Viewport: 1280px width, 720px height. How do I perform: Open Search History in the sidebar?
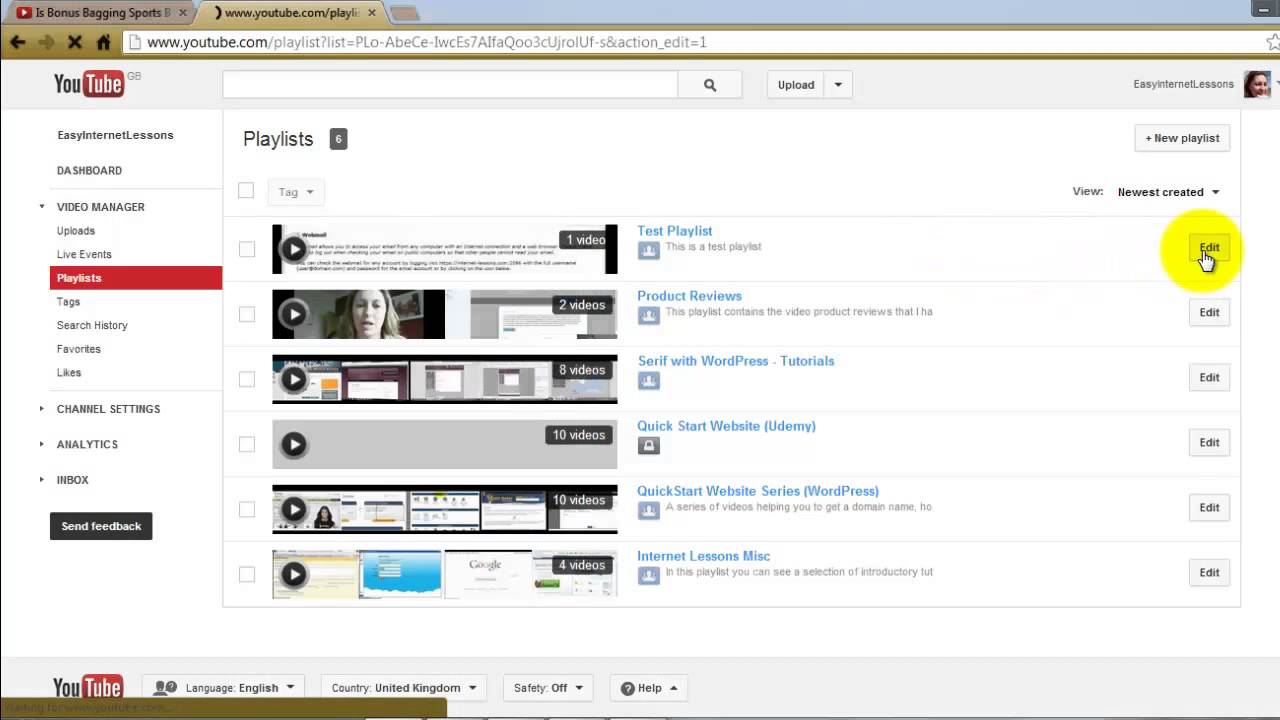pos(92,326)
